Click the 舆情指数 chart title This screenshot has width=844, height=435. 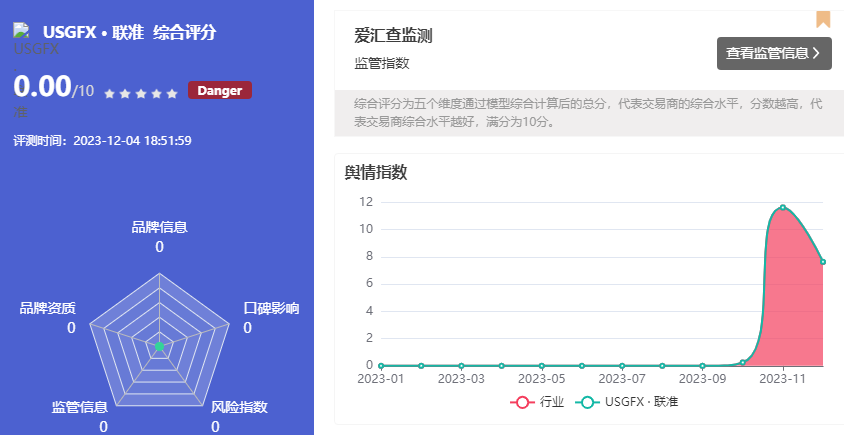(376, 172)
